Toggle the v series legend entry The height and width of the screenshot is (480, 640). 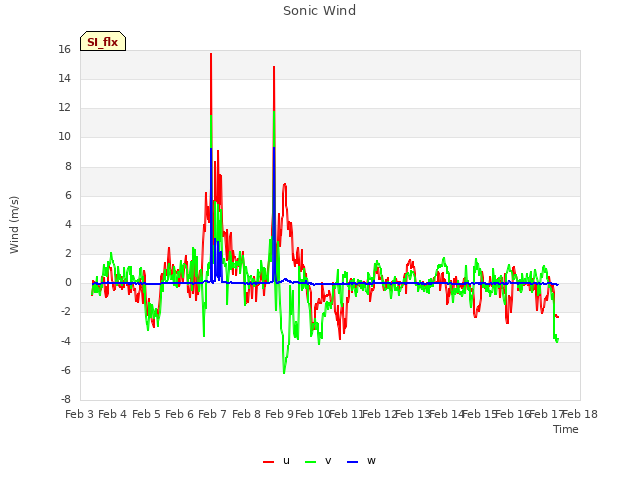(x=318, y=461)
